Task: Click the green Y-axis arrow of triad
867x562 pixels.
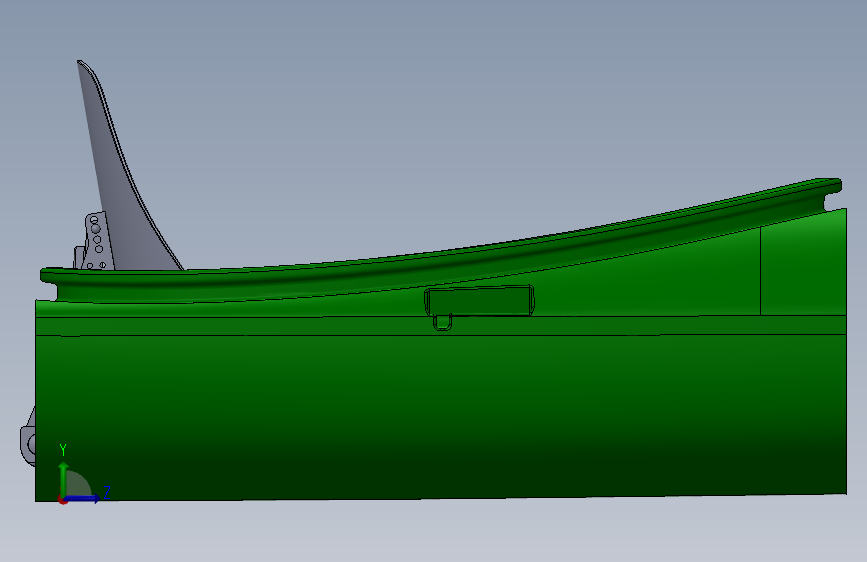Action: pyautogui.click(x=64, y=478)
